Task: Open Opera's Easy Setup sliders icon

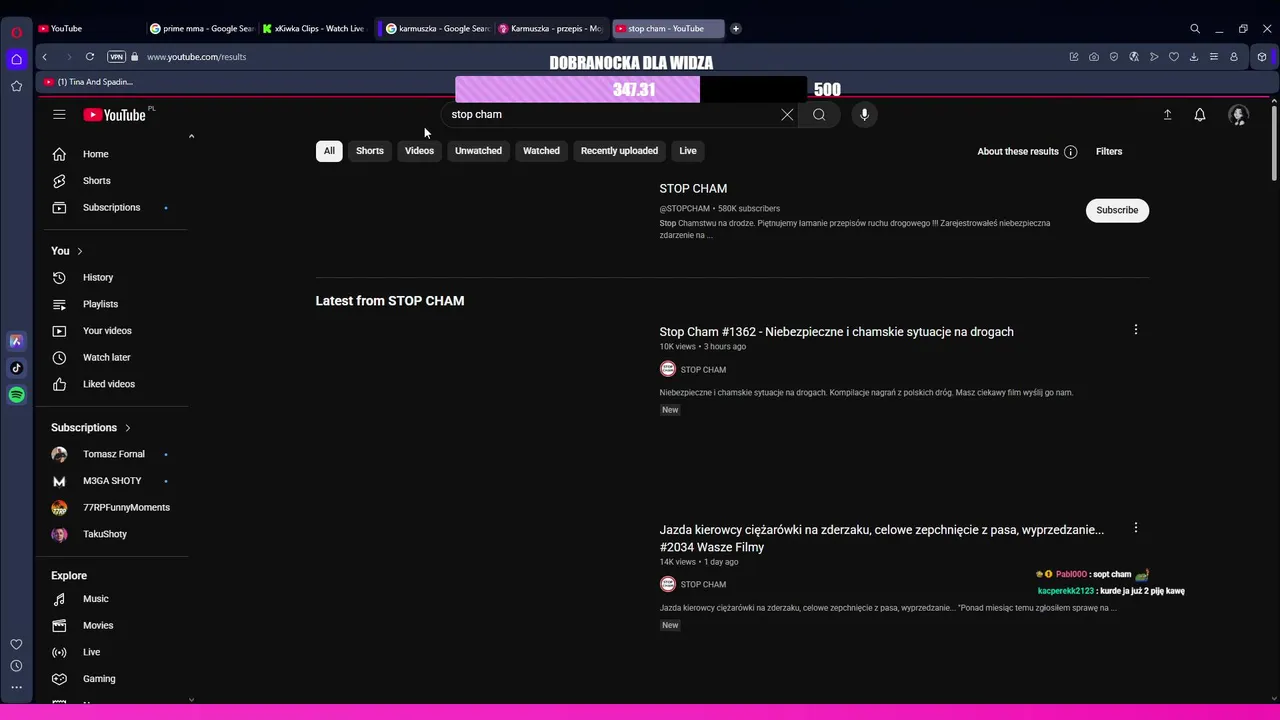Action: point(1214,57)
